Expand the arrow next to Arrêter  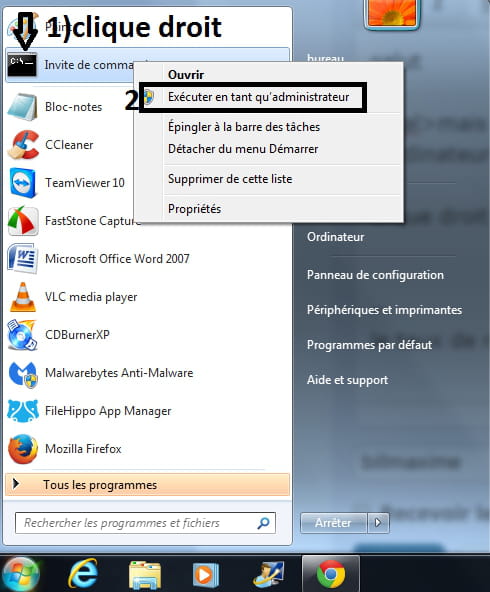tap(378, 523)
